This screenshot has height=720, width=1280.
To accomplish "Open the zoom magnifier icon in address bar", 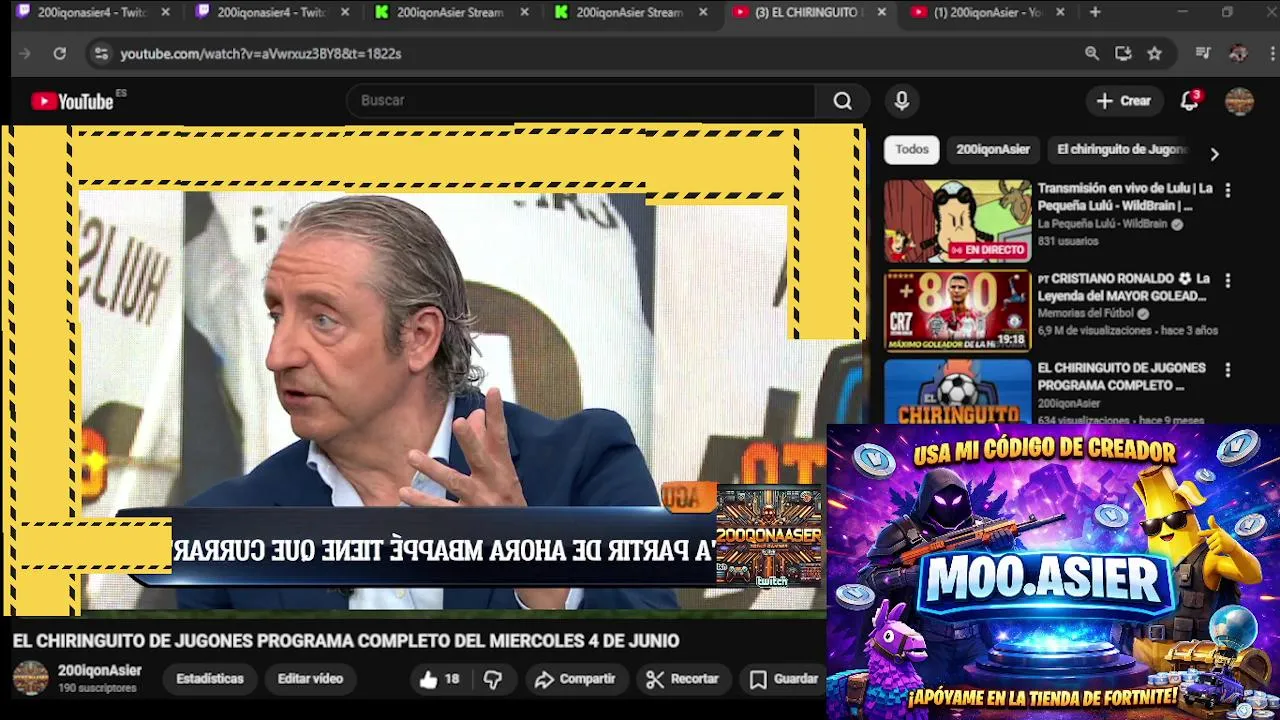I will pyautogui.click(x=1092, y=54).
